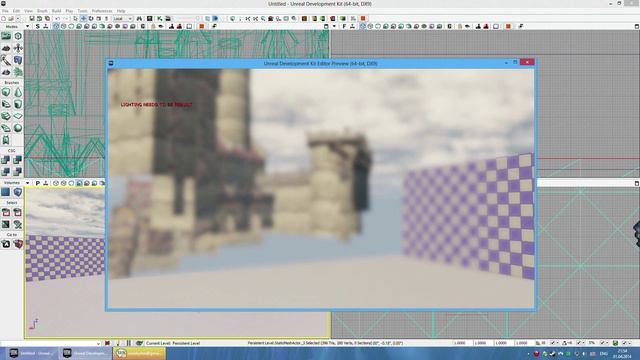Open Kismet with the green K icon
Screen dimensions: 640x360
160,18
